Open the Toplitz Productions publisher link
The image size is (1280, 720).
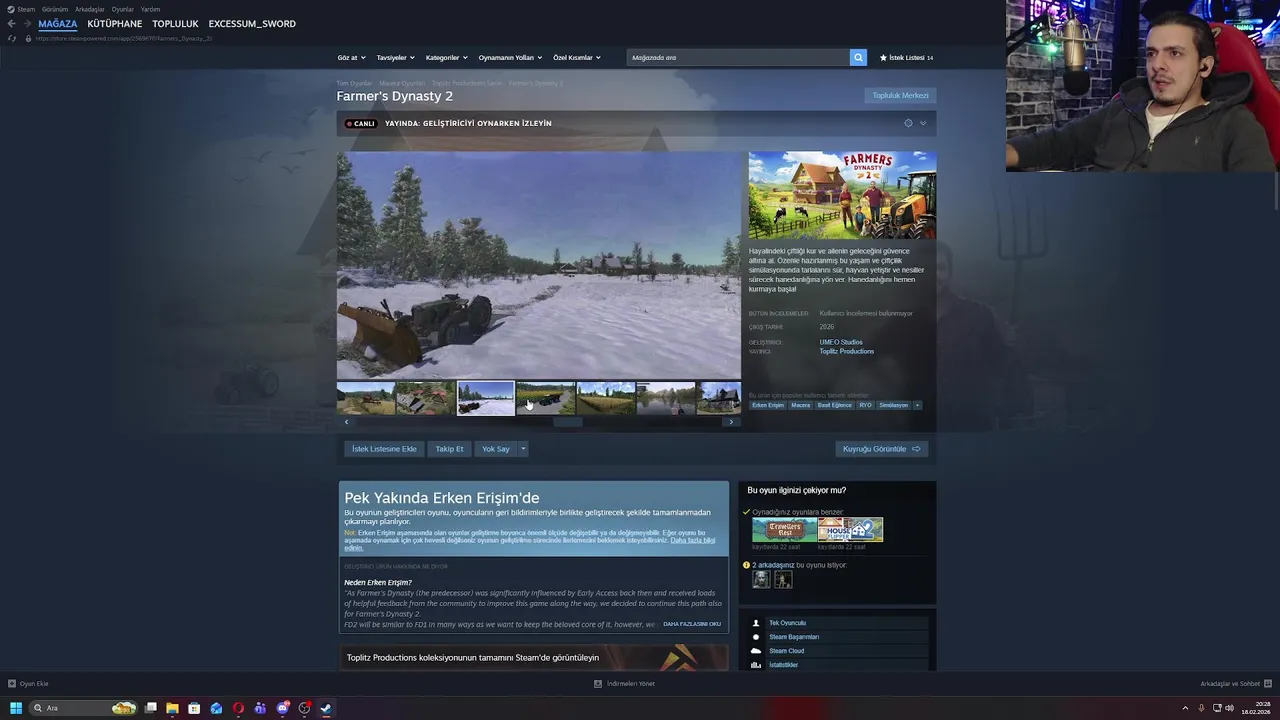[x=847, y=351]
